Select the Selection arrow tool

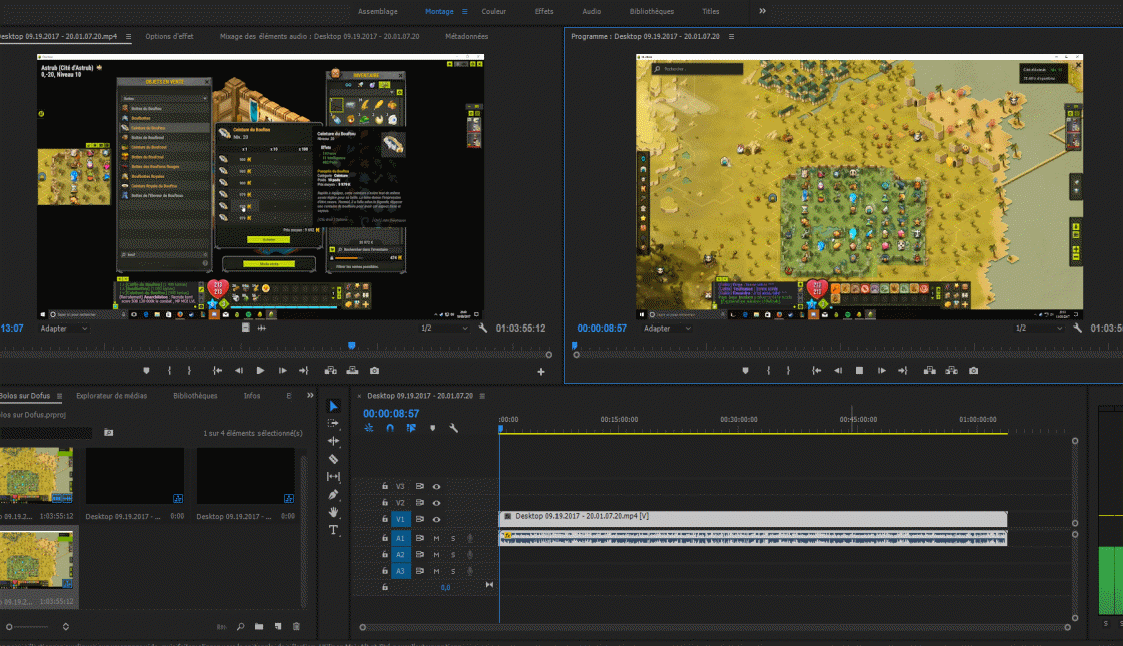pos(333,406)
